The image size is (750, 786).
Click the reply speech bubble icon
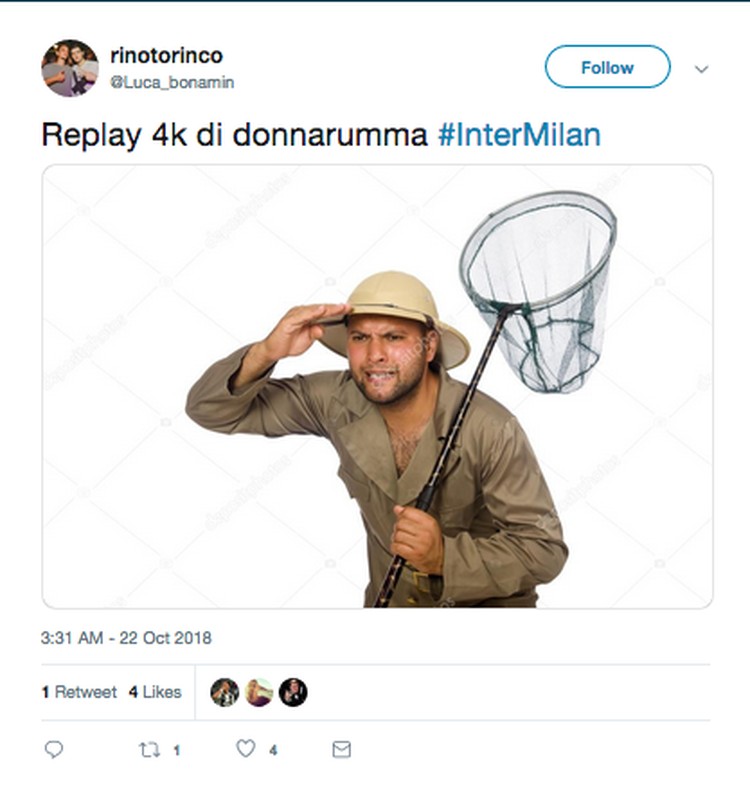click(x=54, y=750)
